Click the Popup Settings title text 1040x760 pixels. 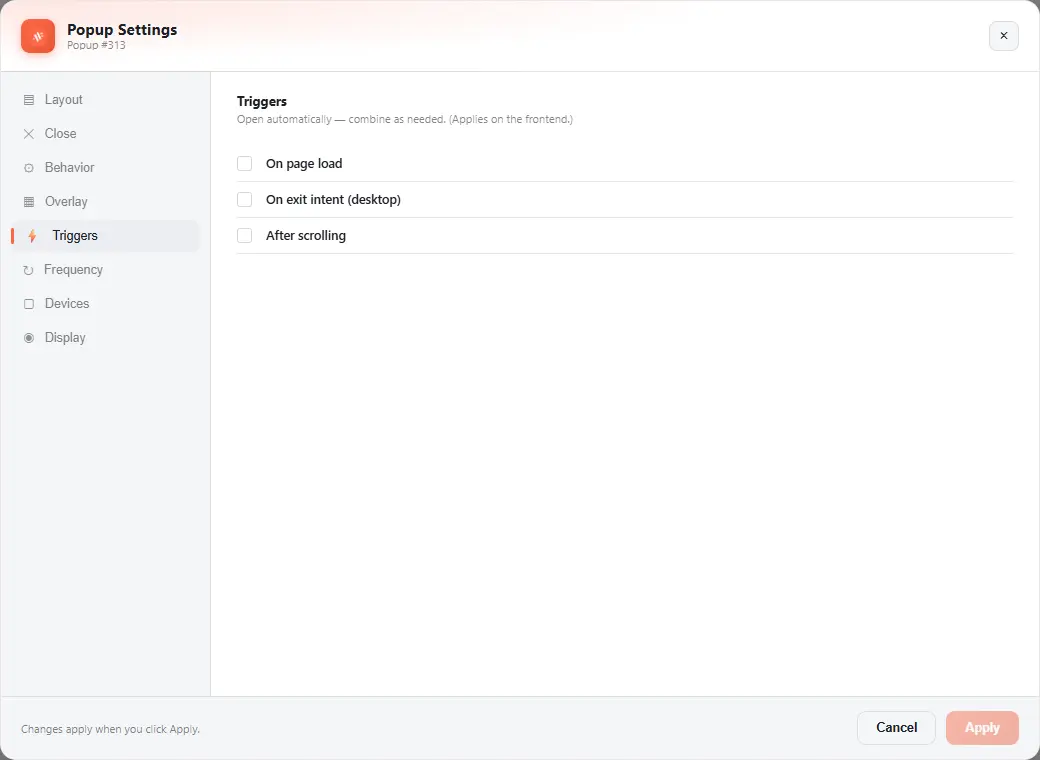(x=122, y=30)
